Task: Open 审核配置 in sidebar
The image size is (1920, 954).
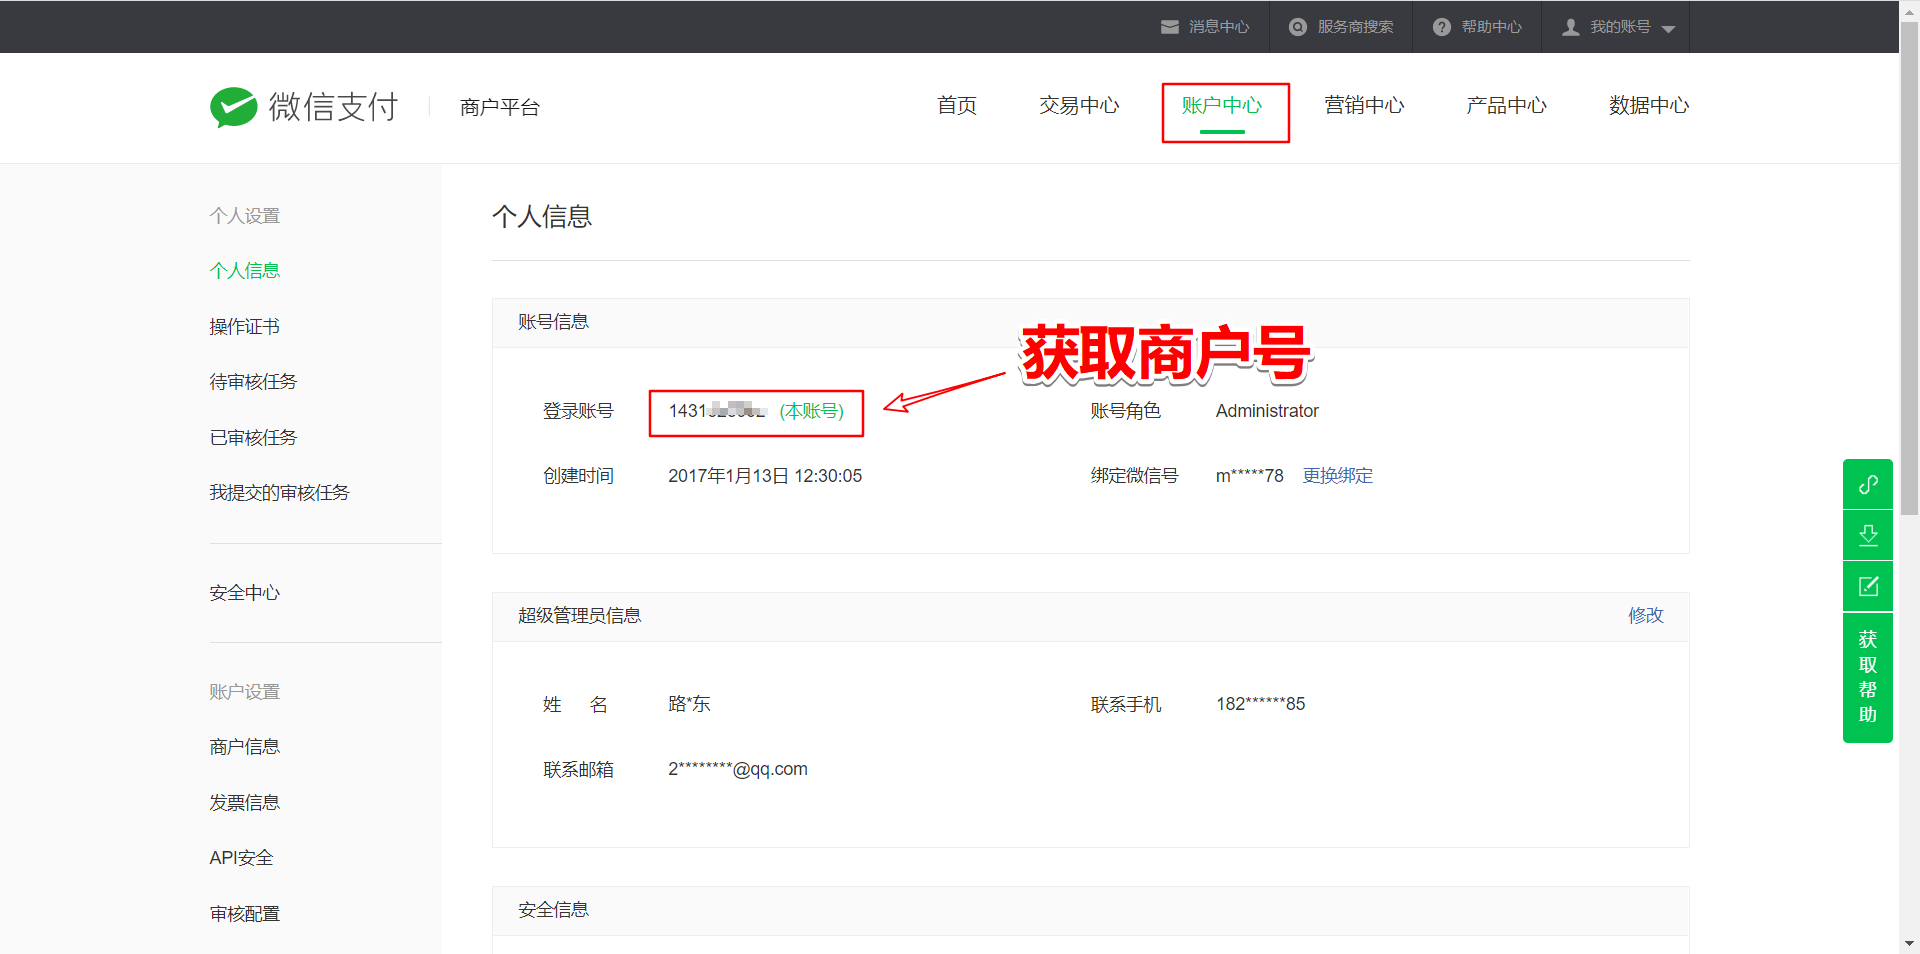Action: (245, 914)
